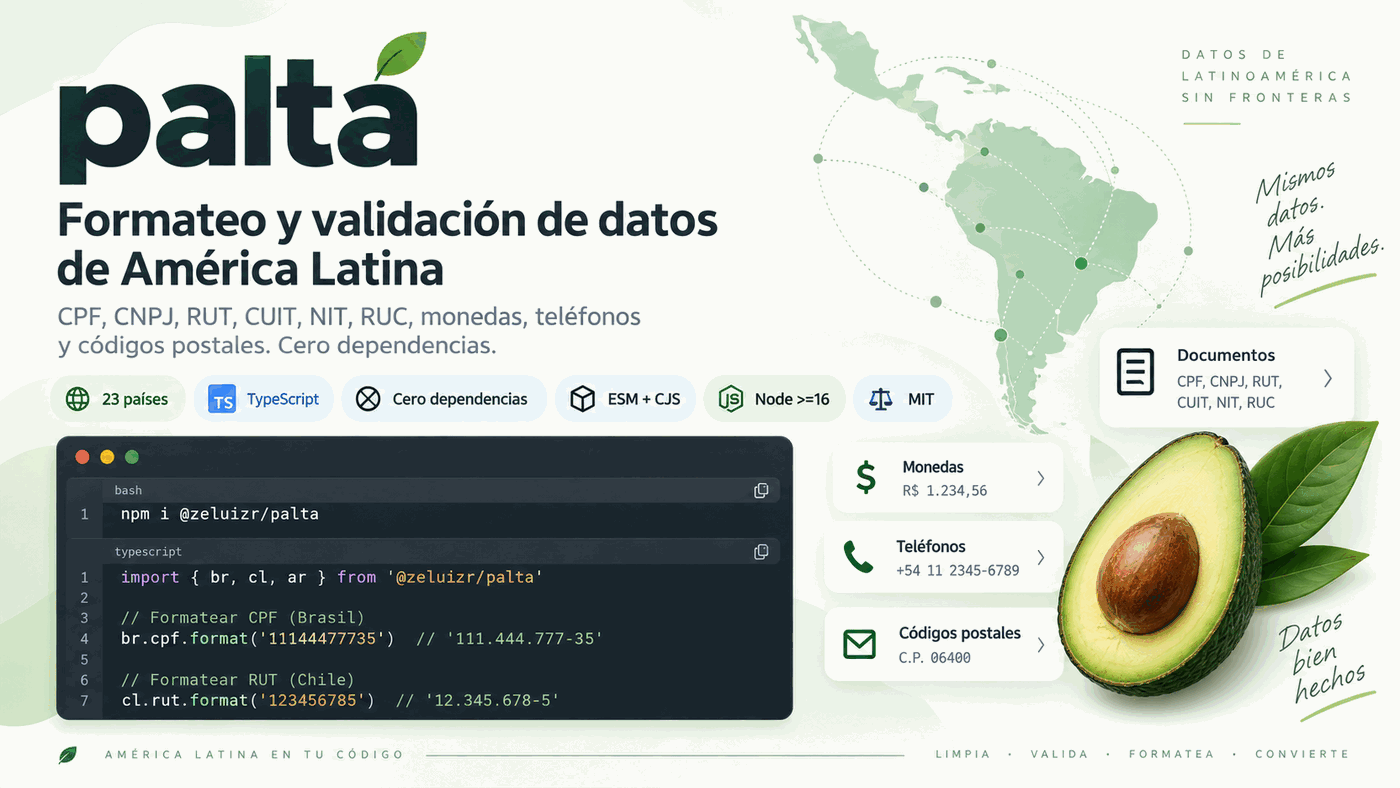Copy the typescript code snippet
This screenshot has height=788, width=1400.
[x=761, y=551]
